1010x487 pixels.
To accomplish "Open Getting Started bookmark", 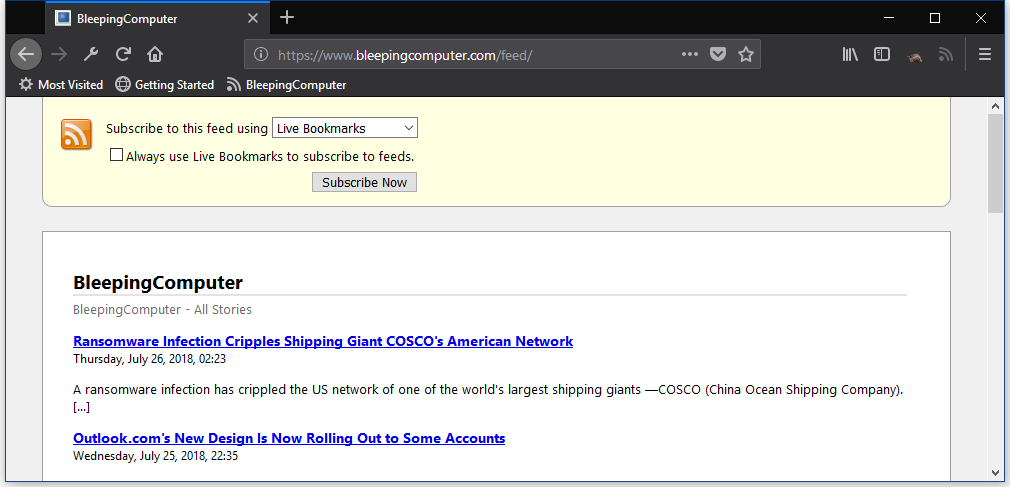I will click(164, 85).
